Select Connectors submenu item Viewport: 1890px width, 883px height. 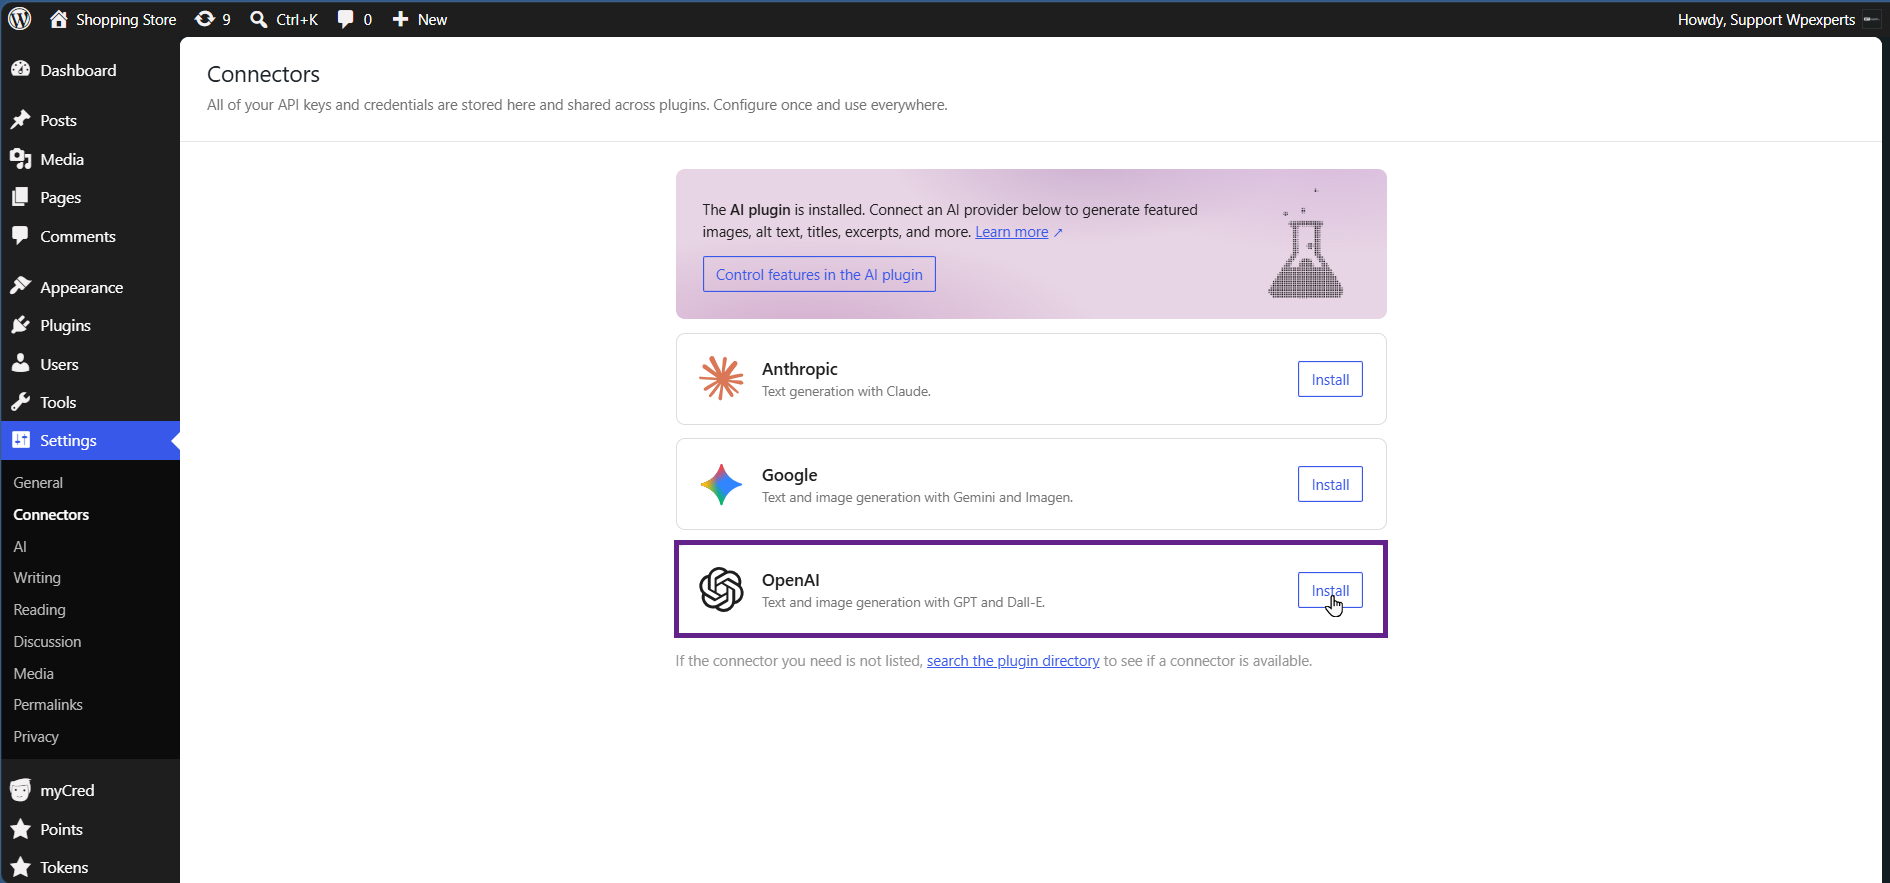click(x=51, y=514)
